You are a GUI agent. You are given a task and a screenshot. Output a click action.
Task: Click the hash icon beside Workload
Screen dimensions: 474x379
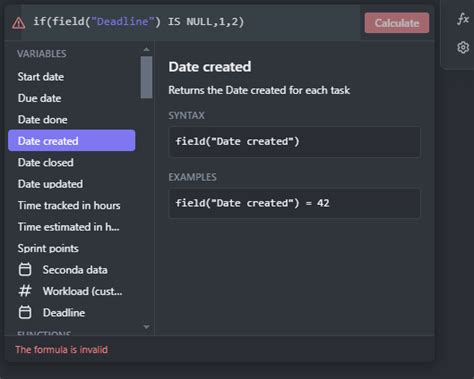click(x=25, y=291)
